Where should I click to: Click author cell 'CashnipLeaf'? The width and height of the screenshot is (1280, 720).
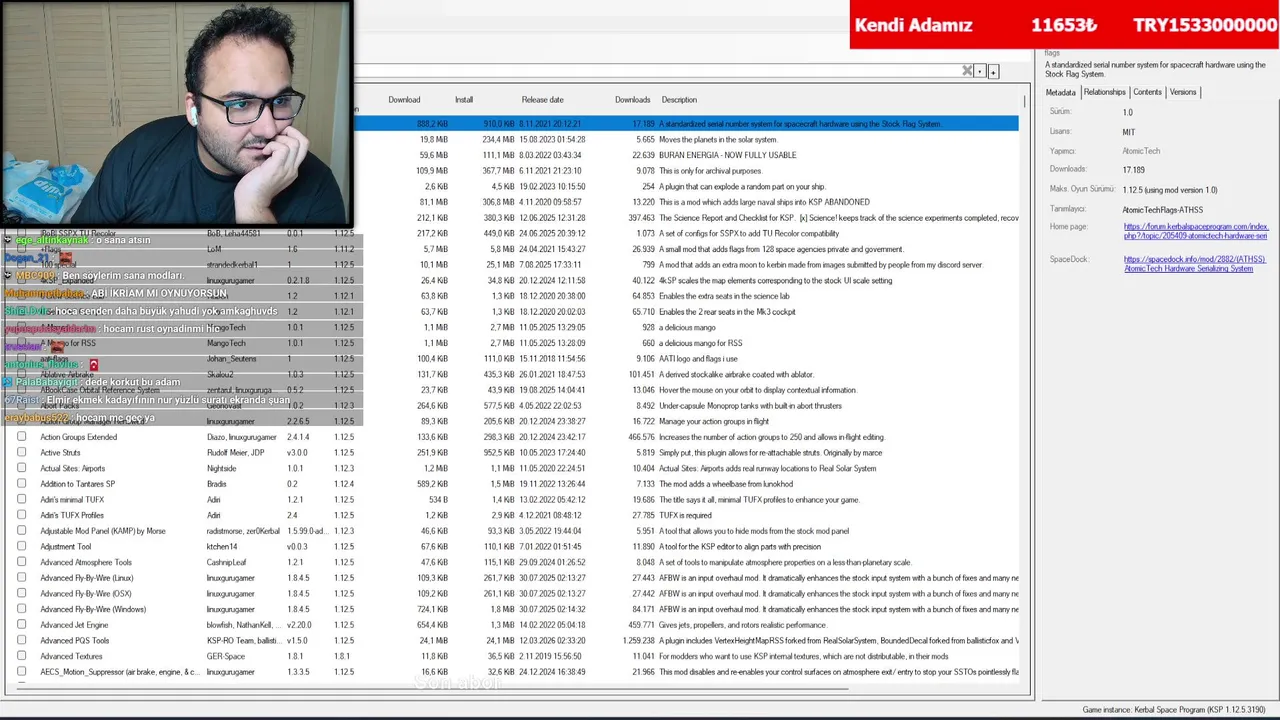tap(226, 562)
